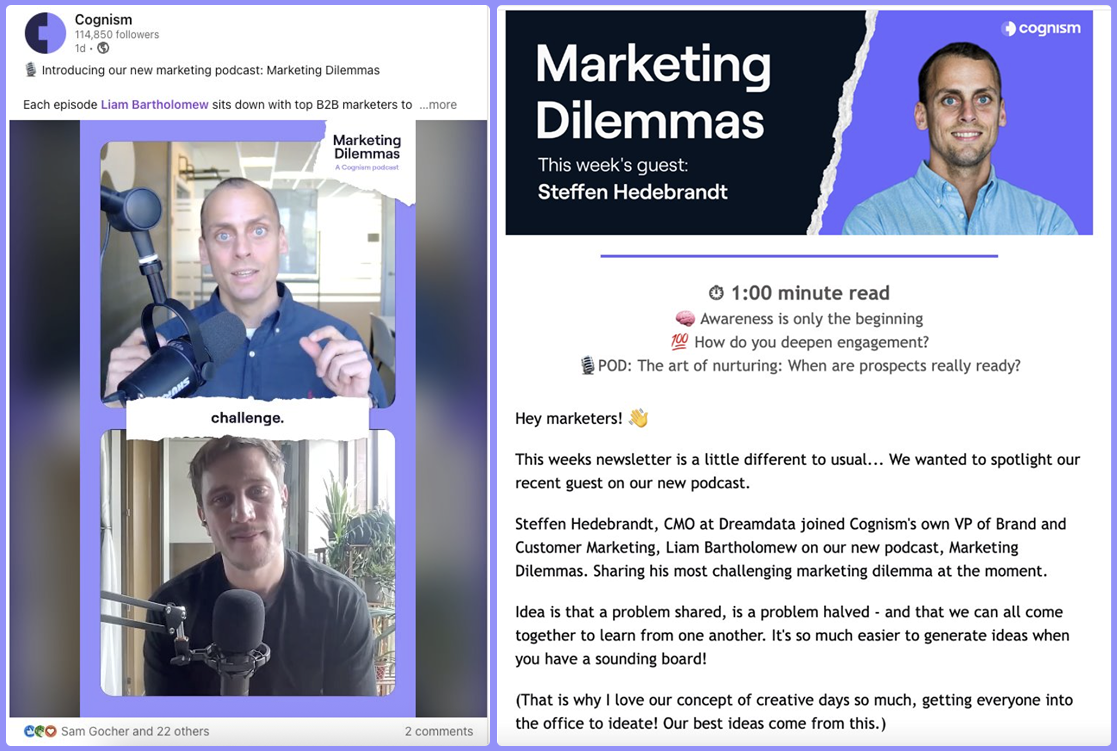Play the top podcast video clip
The height and width of the screenshot is (751, 1117).
(x=248, y=274)
